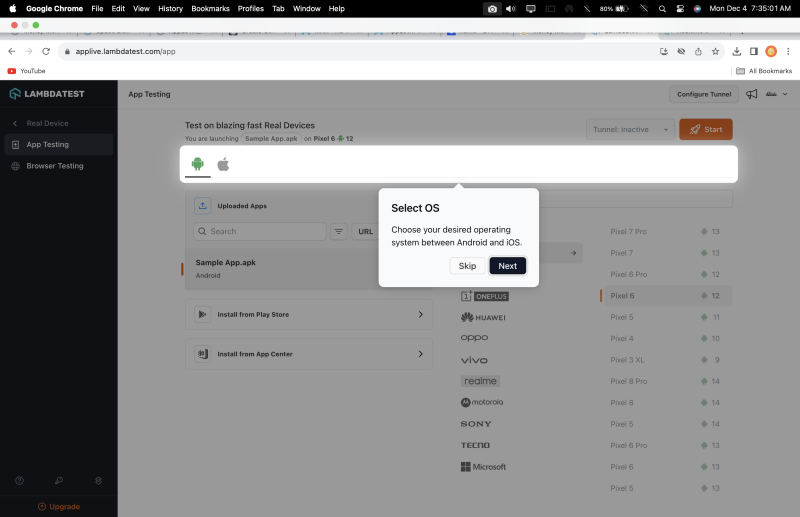Select Sample App.apk entry
Screen dimensions: 800x517
tap(282, 269)
